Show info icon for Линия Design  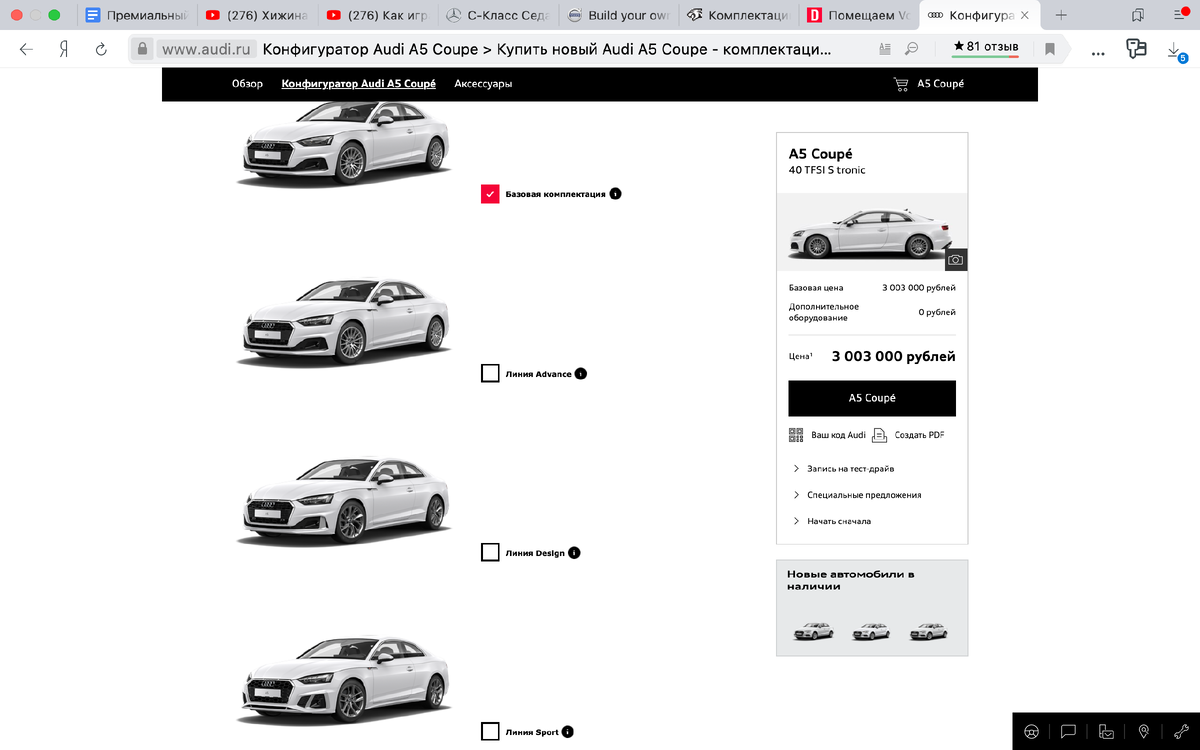(574, 553)
